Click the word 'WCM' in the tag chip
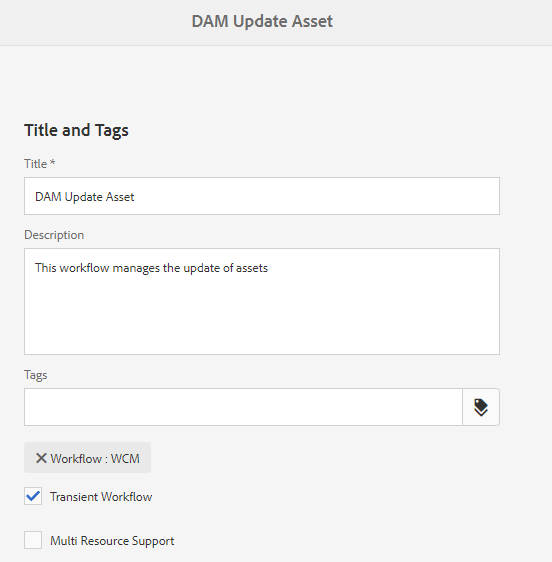Viewport: 552px width, 562px height. point(125,458)
